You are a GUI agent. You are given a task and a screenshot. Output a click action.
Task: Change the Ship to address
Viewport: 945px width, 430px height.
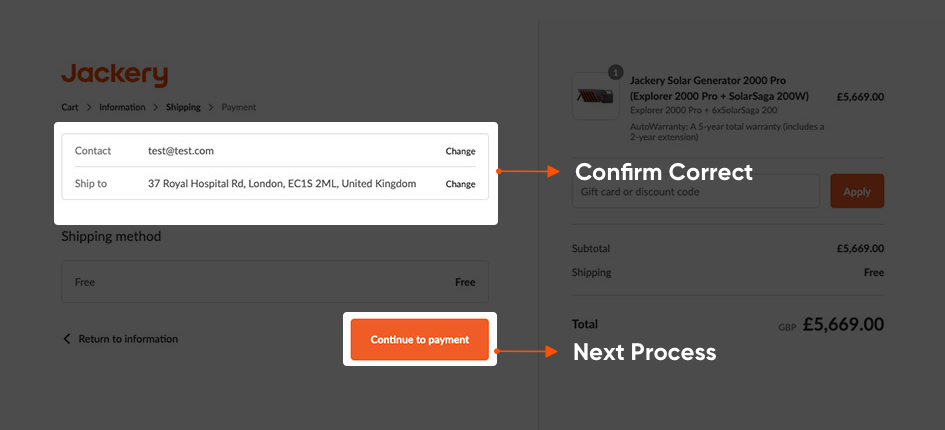coord(460,184)
